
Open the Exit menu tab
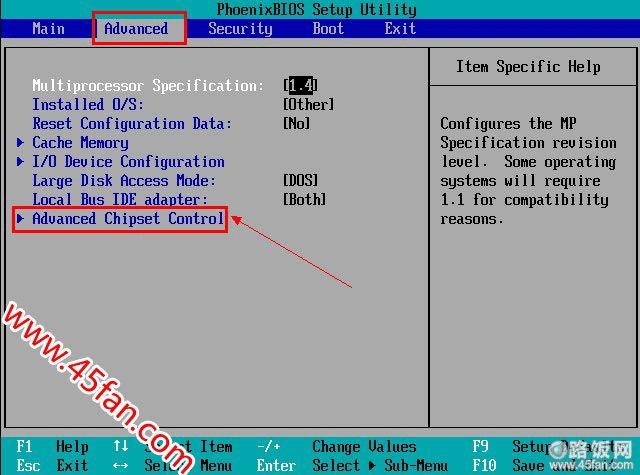pyautogui.click(x=400, y=29)
